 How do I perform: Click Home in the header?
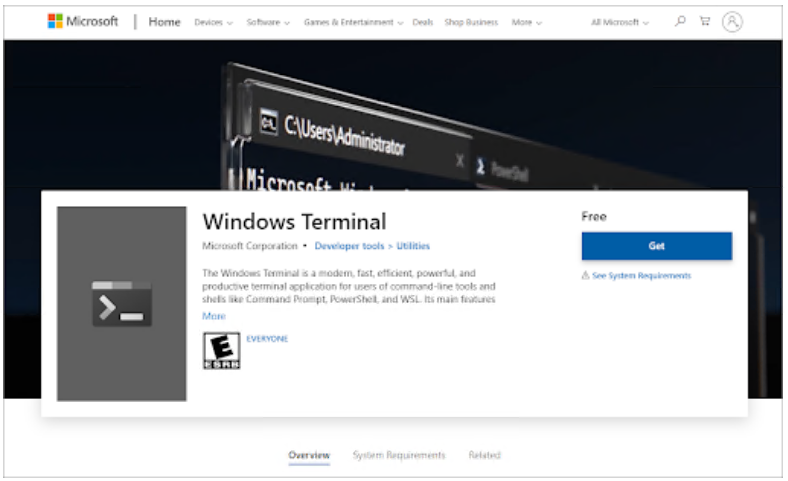[164, 22]
